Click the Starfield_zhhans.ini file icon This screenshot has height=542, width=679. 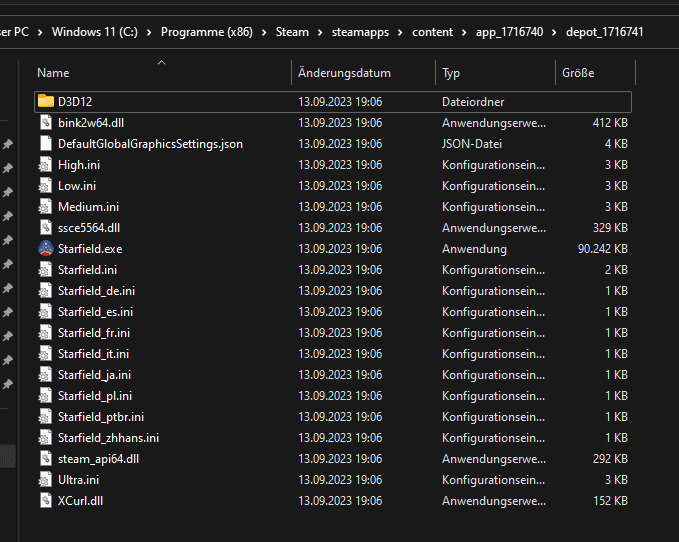point(45,438)
